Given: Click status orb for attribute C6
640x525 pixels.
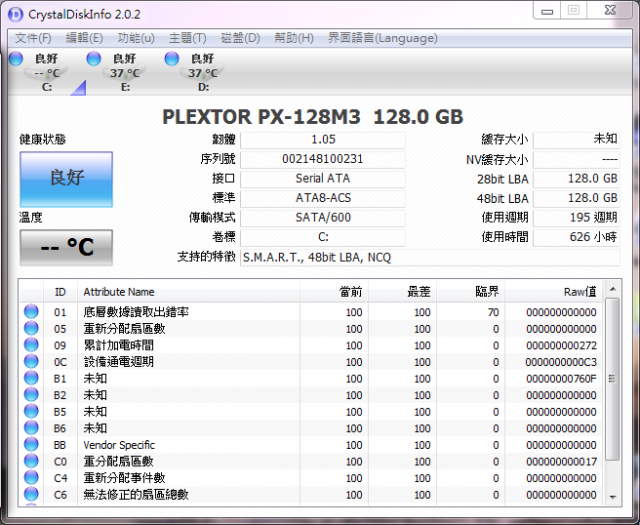Looking at the screenshot, I should [x=31, y=494].
